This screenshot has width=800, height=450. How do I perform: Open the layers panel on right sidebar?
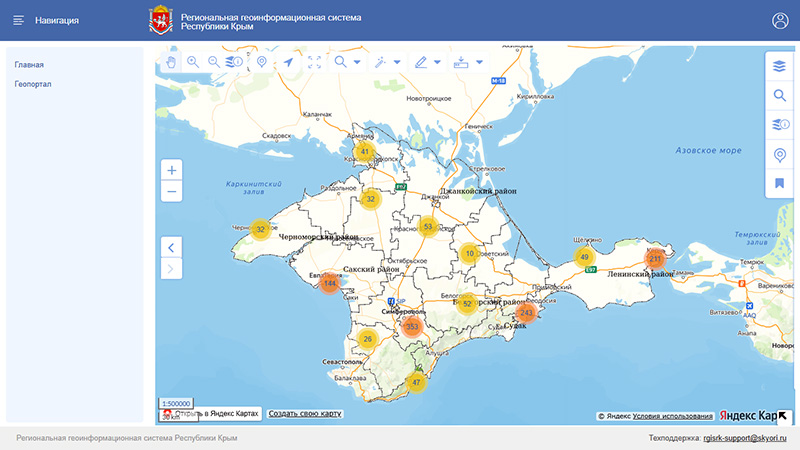coord(779,66)
